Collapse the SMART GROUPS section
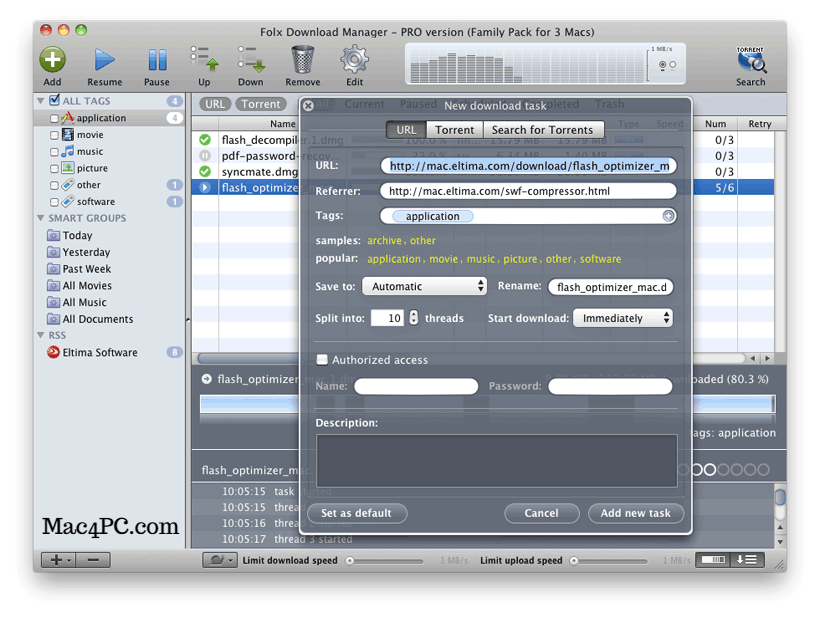 tap(41, 218)
